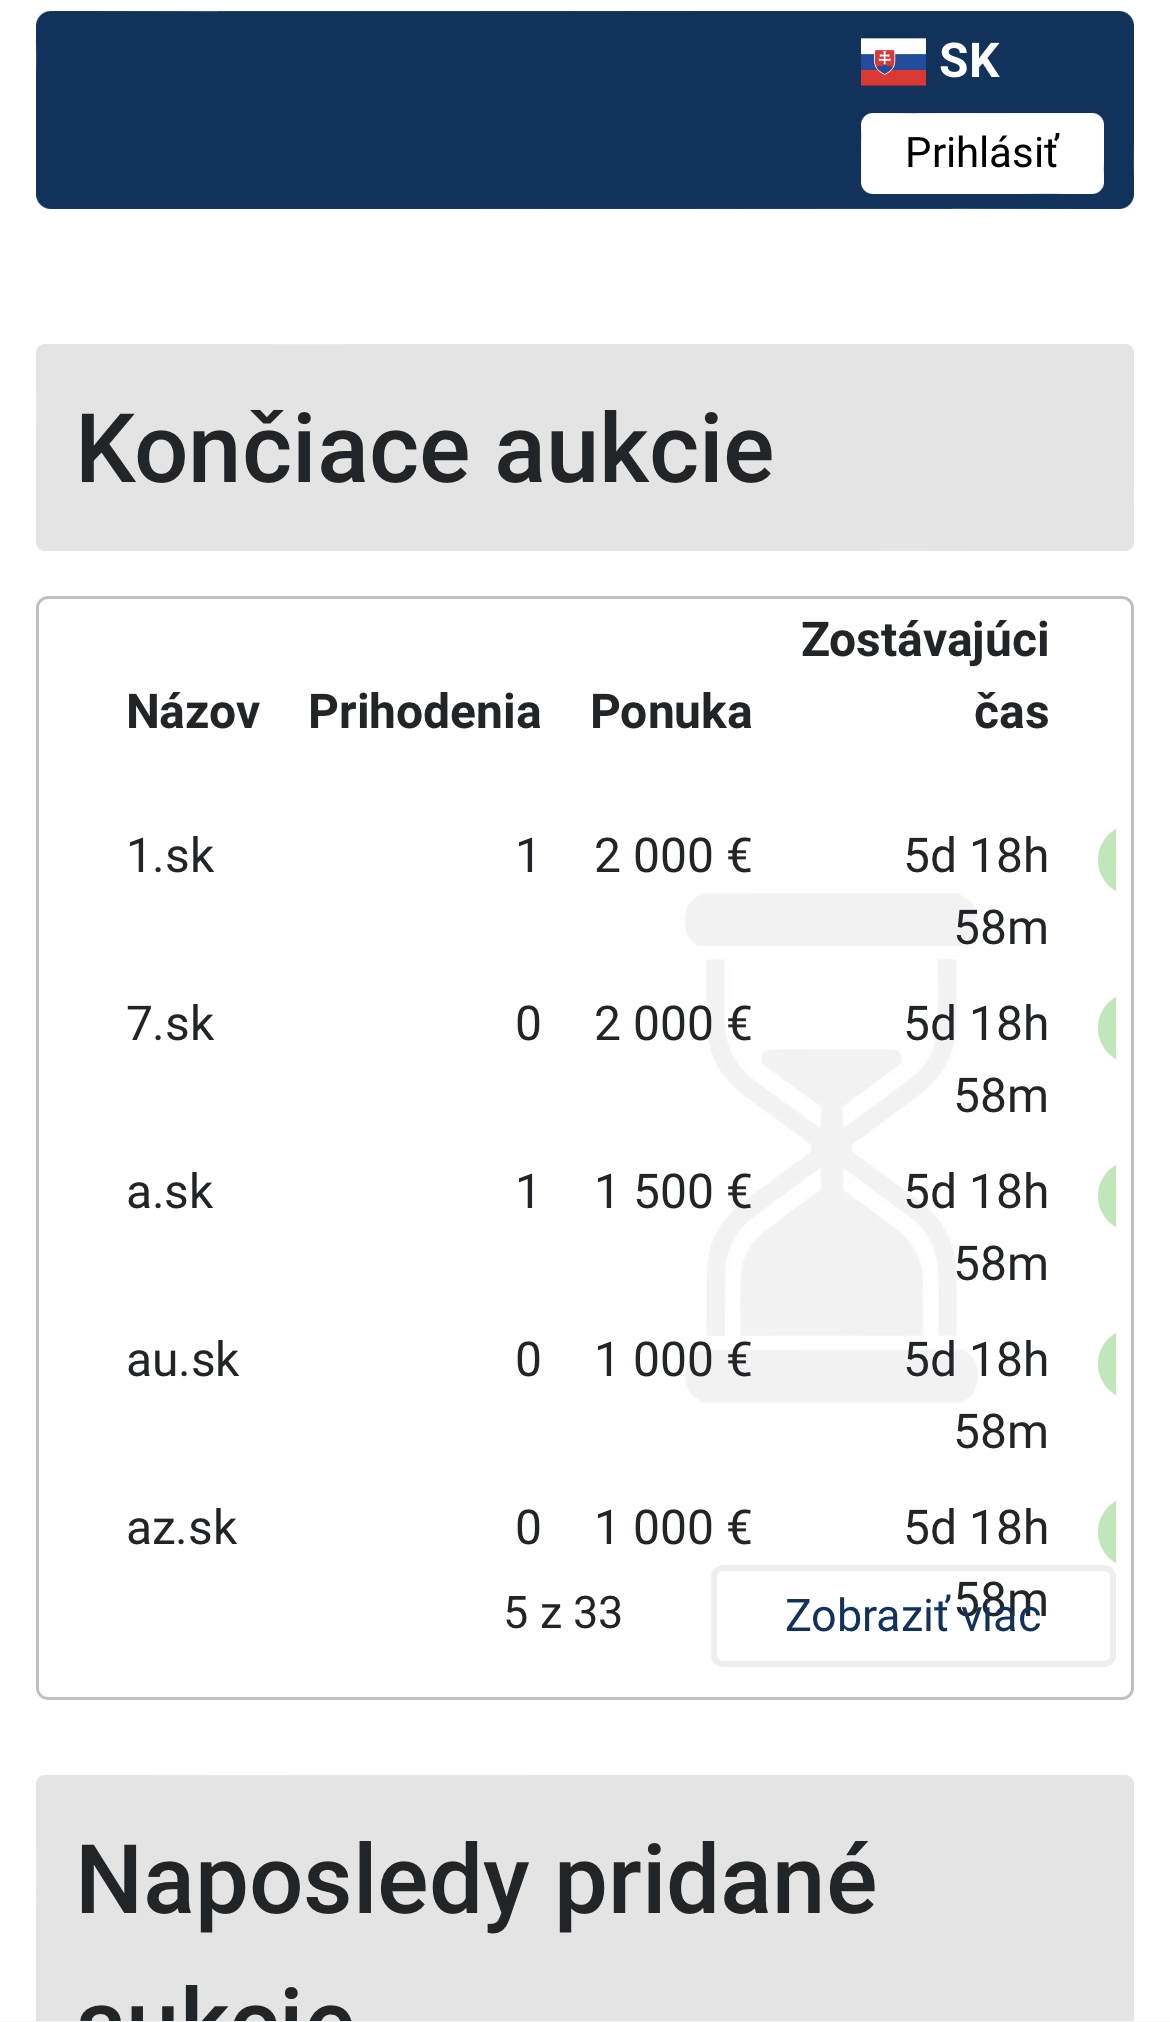Tap the green circle icon for a.sk
1170x2022 pixels.
pos(1108,1195)
